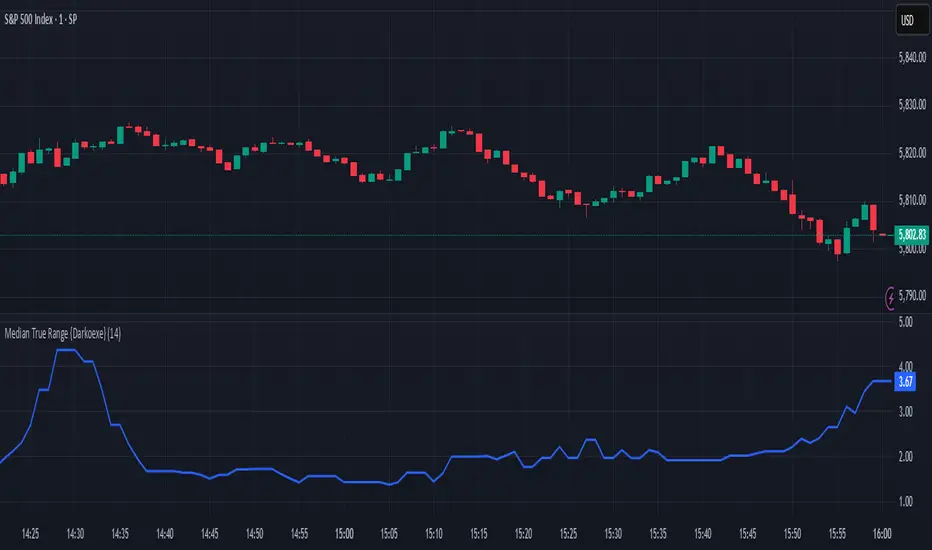Click the 5,840.00 price scale label

912,58
